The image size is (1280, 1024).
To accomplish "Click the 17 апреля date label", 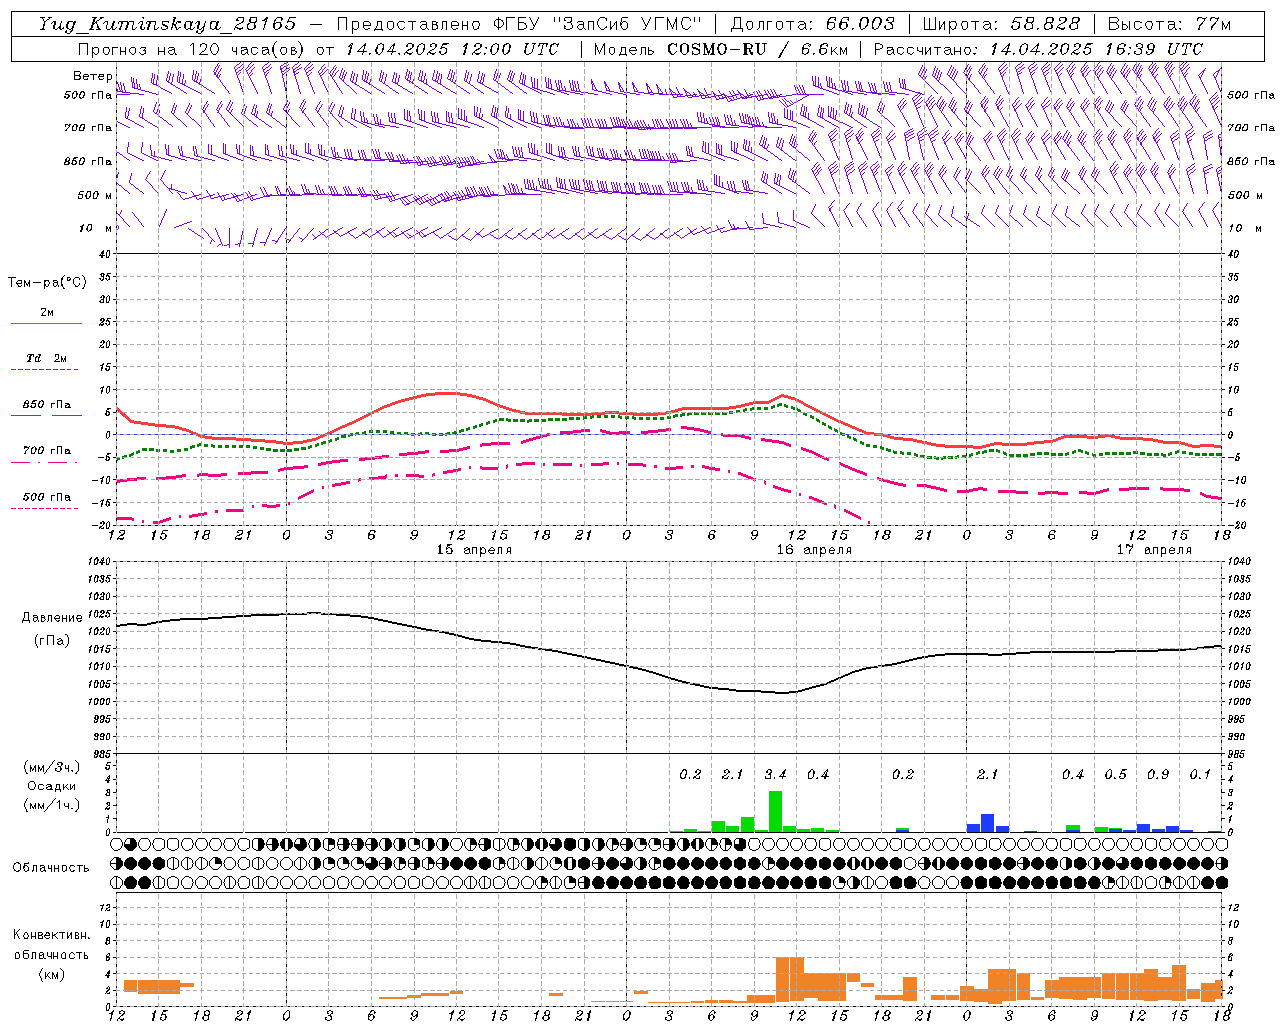I will (x=1154, y=550).
